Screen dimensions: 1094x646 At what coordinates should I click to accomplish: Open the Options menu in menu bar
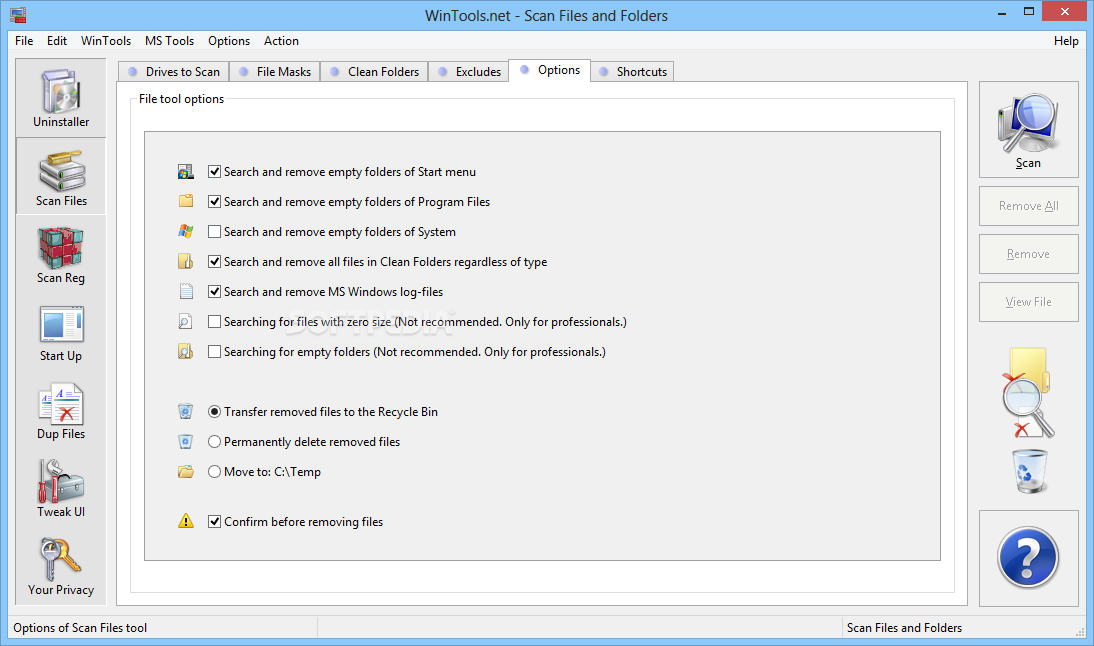[229, 40]
